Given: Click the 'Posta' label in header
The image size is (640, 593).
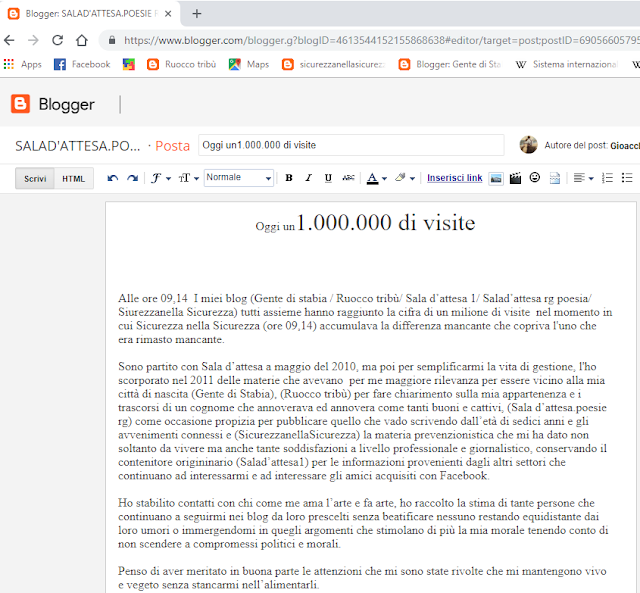Looking at the screenshot, I should click(172, 146).
